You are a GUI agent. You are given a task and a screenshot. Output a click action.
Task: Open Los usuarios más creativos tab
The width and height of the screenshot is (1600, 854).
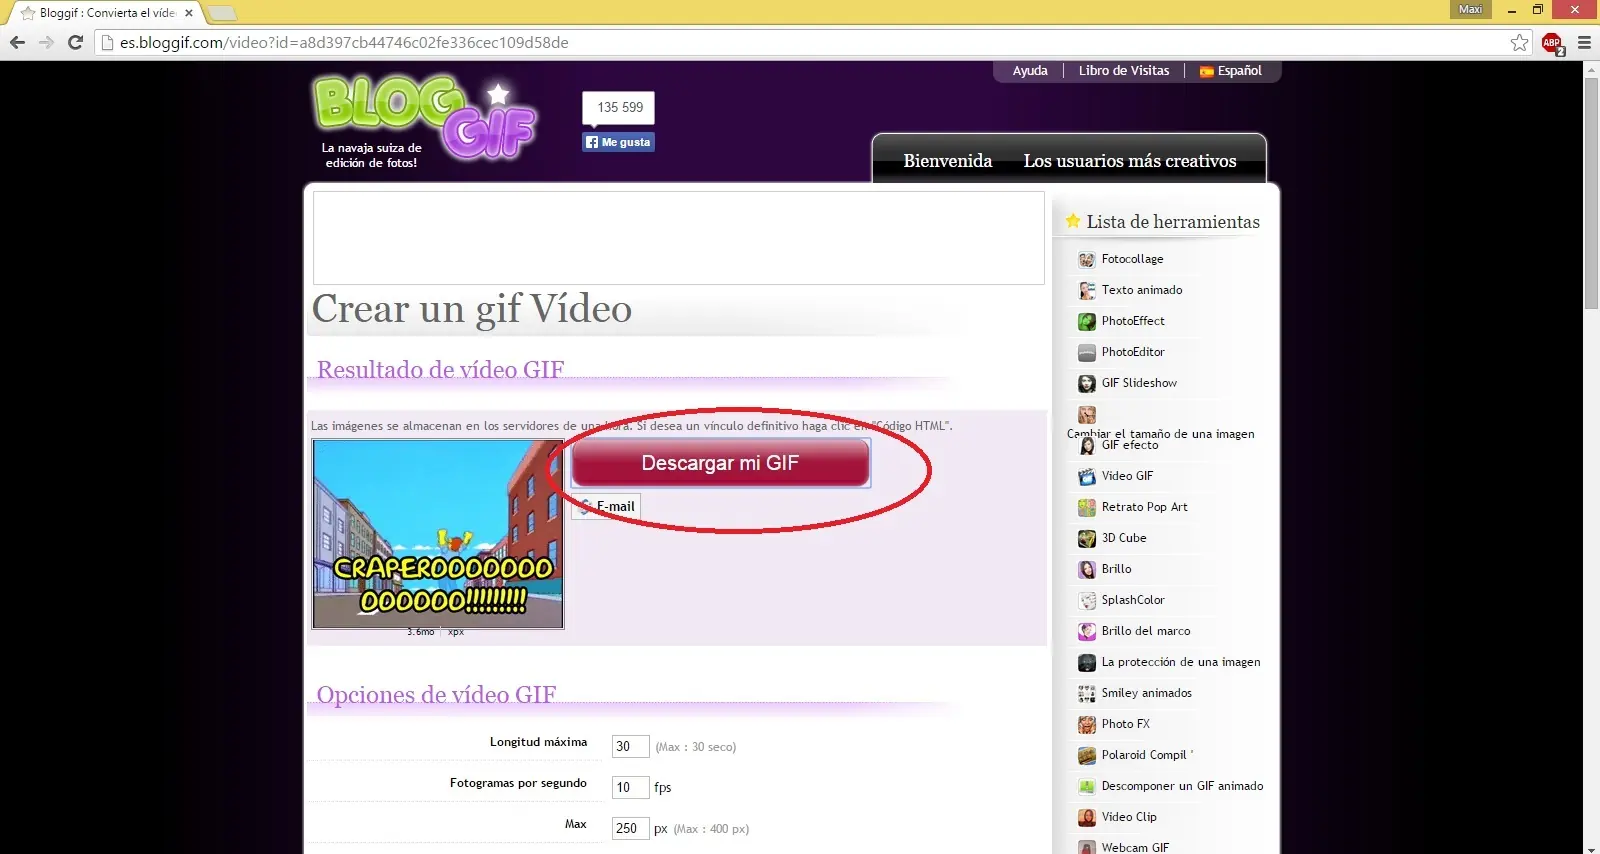1130,161
